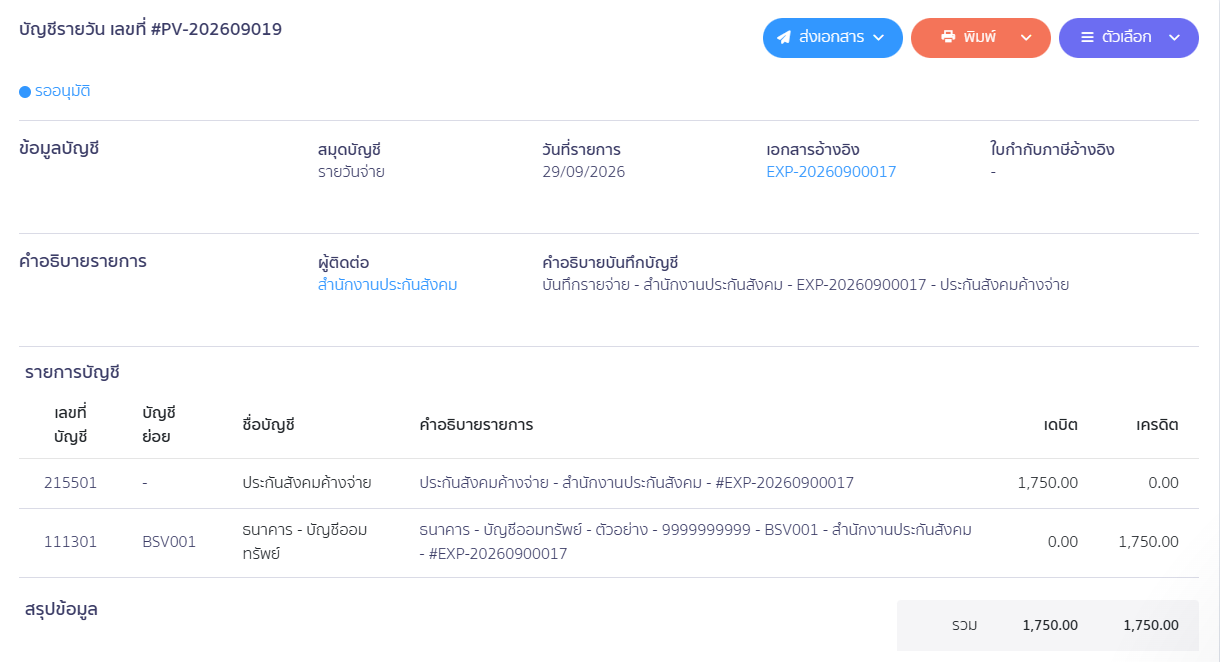The image size is (1220, 662).
Task: Expand the พิมพ์ dropdown chevron
Action: (x=1025, y=38)
